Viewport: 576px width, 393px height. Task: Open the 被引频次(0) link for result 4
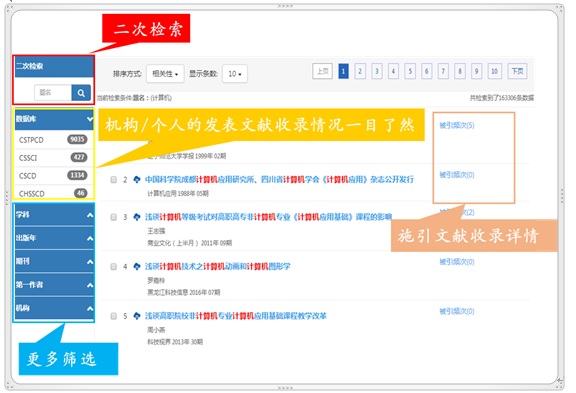457,262
